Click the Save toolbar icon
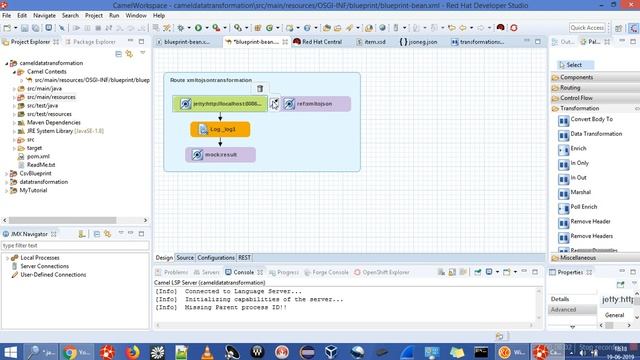The width and height of the screenshot is (640, 360). 24,28
